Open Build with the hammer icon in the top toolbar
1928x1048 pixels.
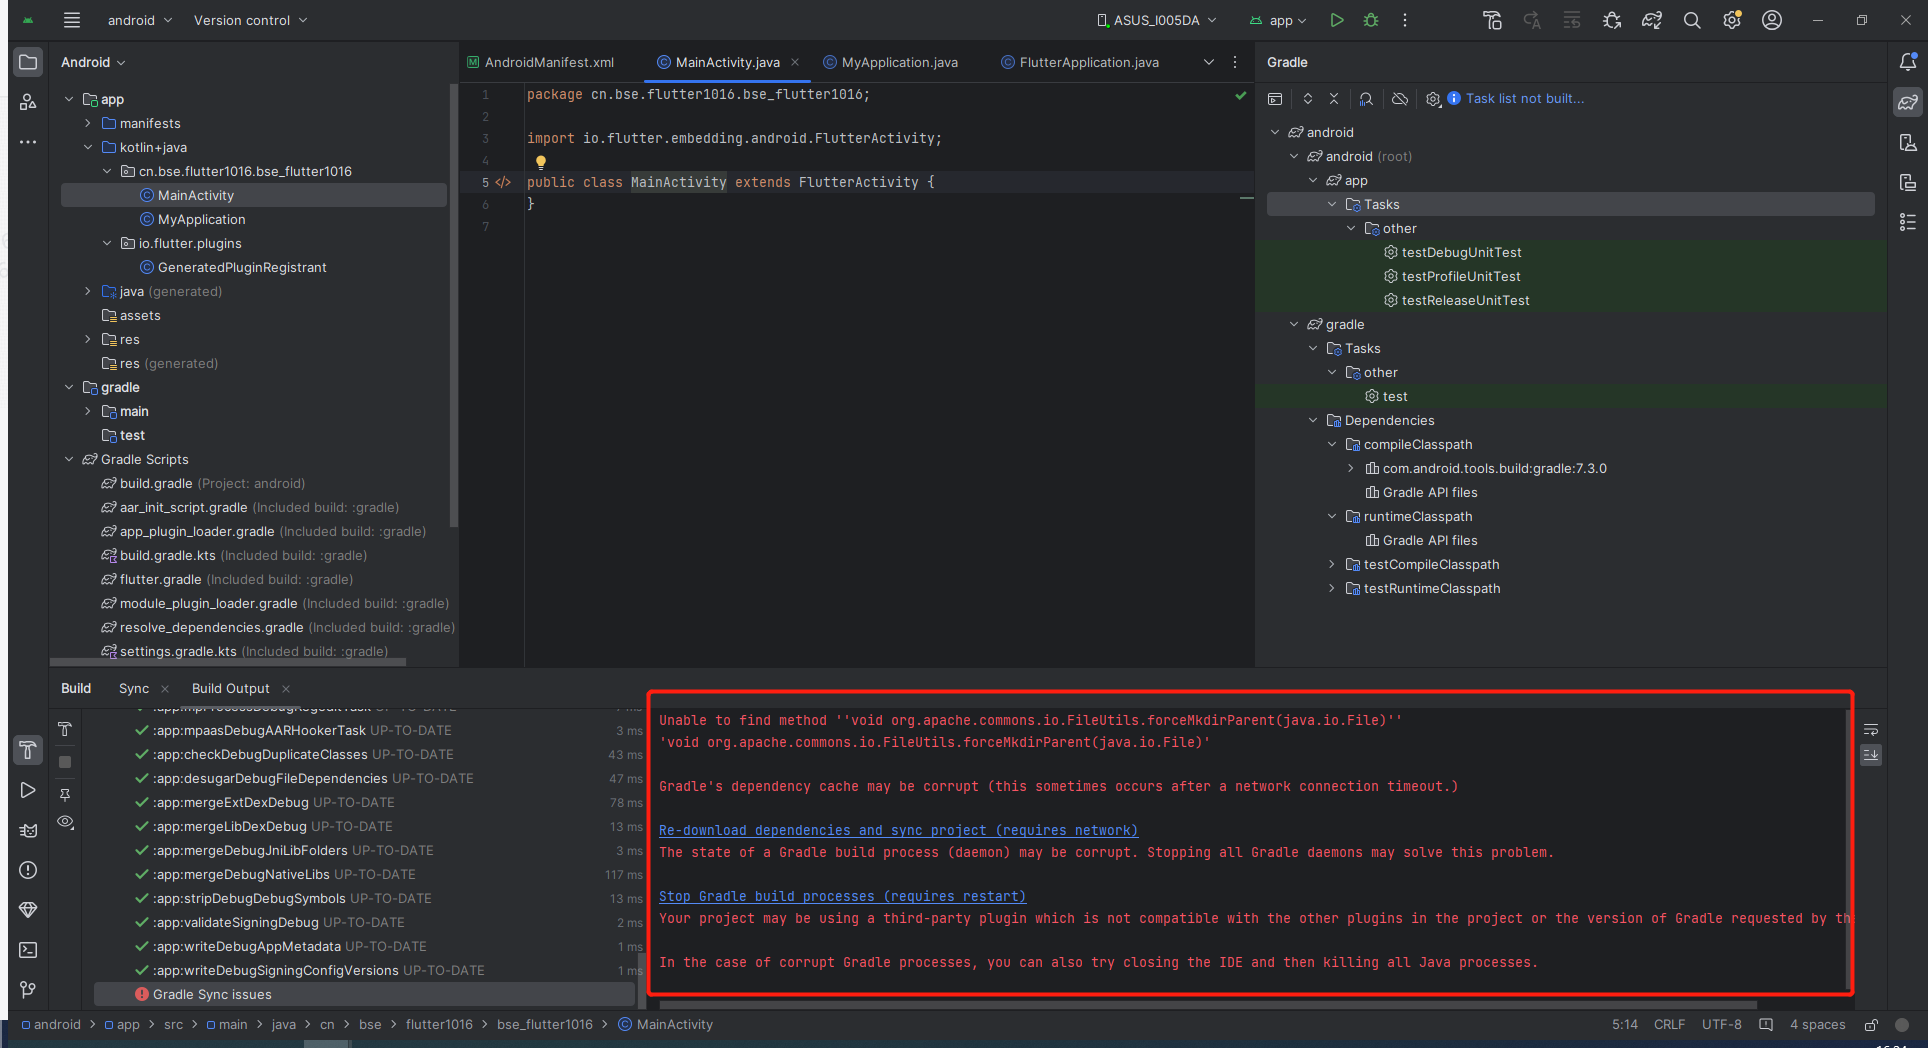[x=1492, y=20]
